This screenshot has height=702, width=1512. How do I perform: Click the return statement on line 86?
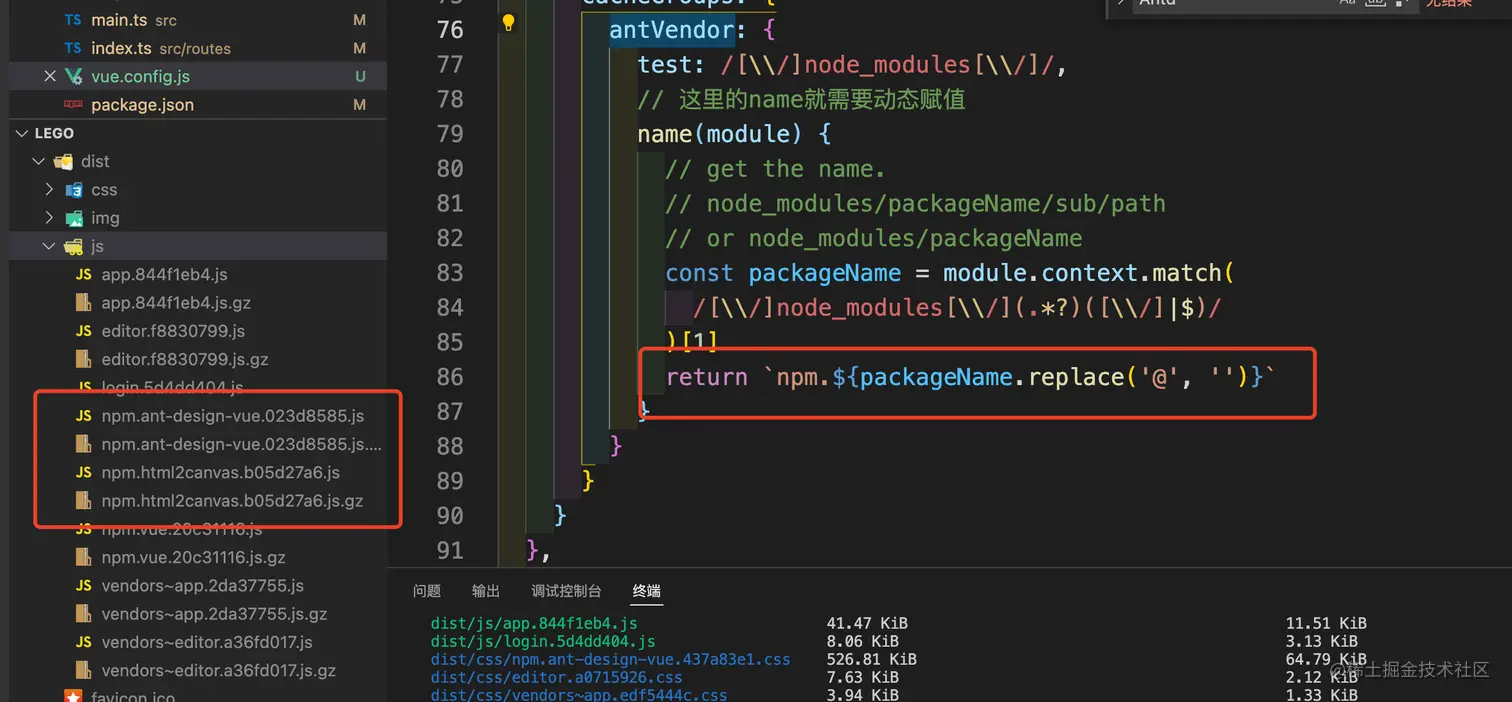click(972, 377)
